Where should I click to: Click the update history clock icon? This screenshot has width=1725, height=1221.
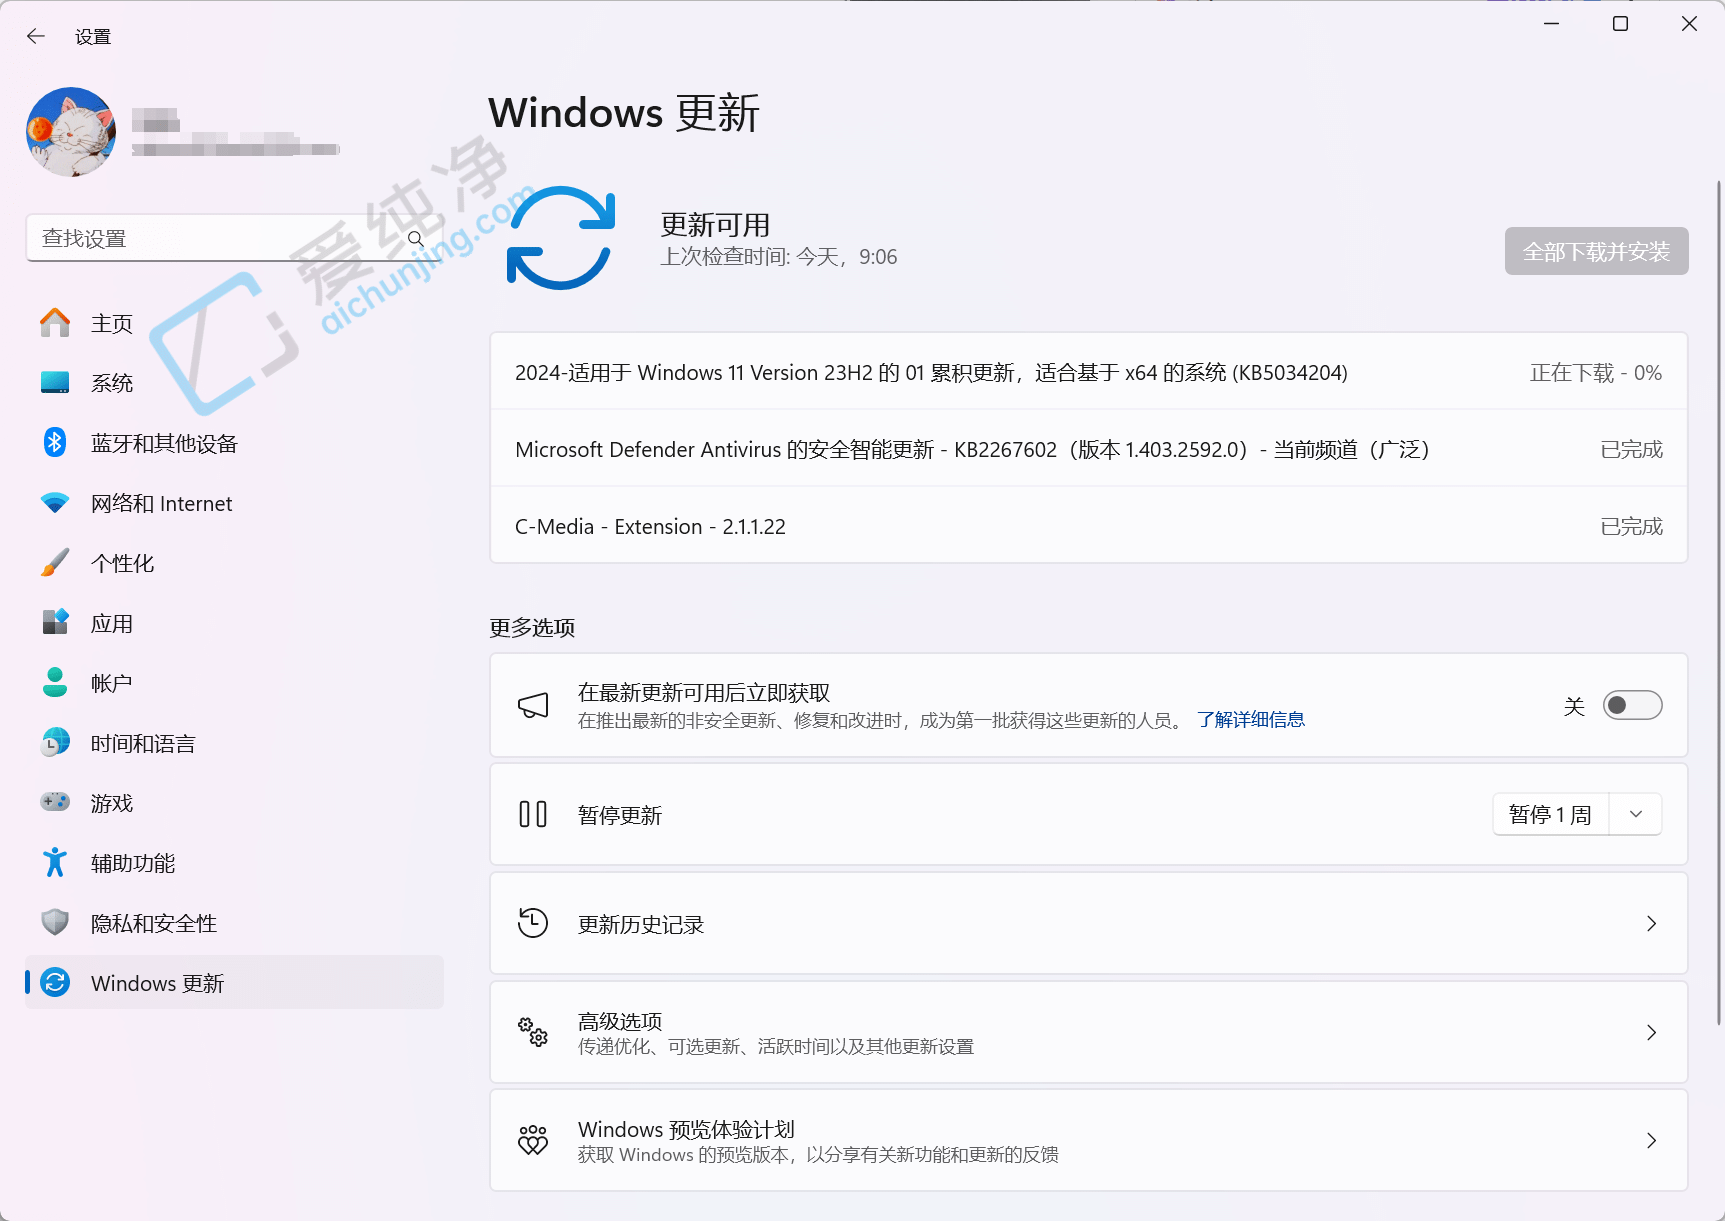533,923
